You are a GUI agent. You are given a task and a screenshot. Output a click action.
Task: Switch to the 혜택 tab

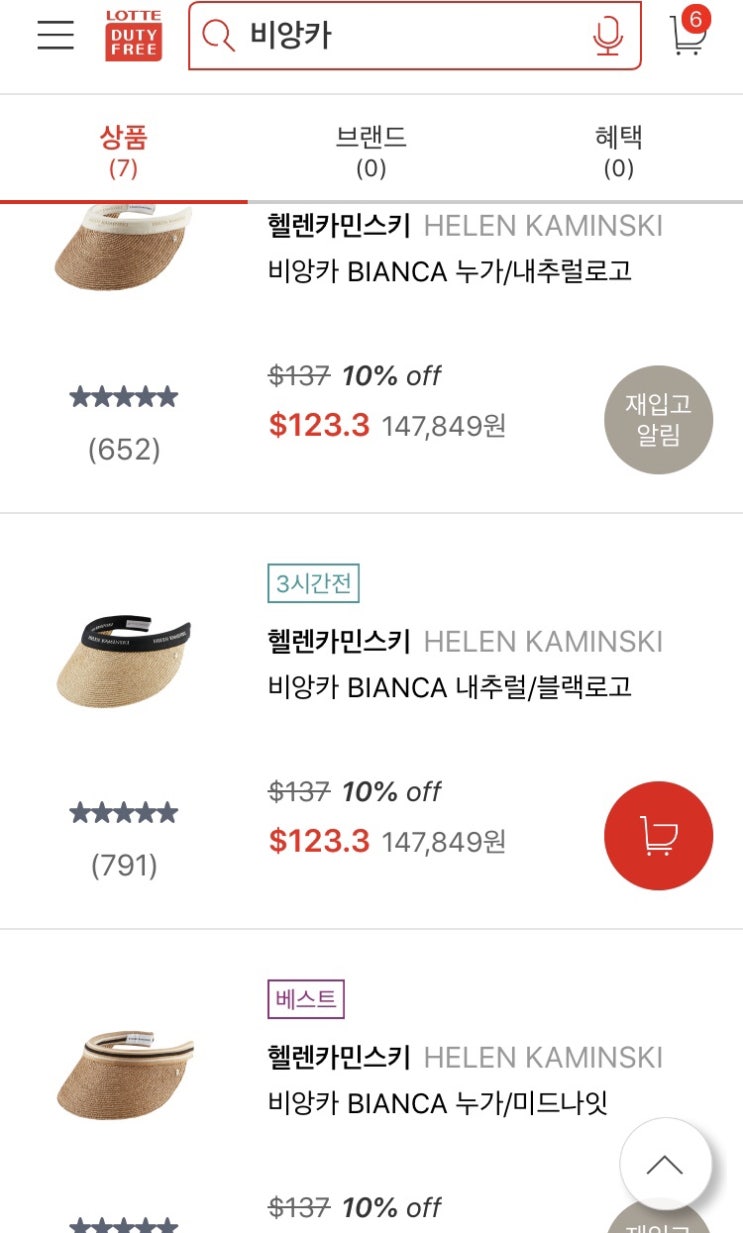(618, 150)
